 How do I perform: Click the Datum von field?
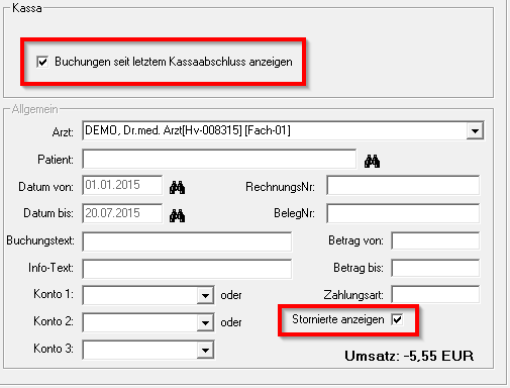pyautogui.click(x=122, y=185)
